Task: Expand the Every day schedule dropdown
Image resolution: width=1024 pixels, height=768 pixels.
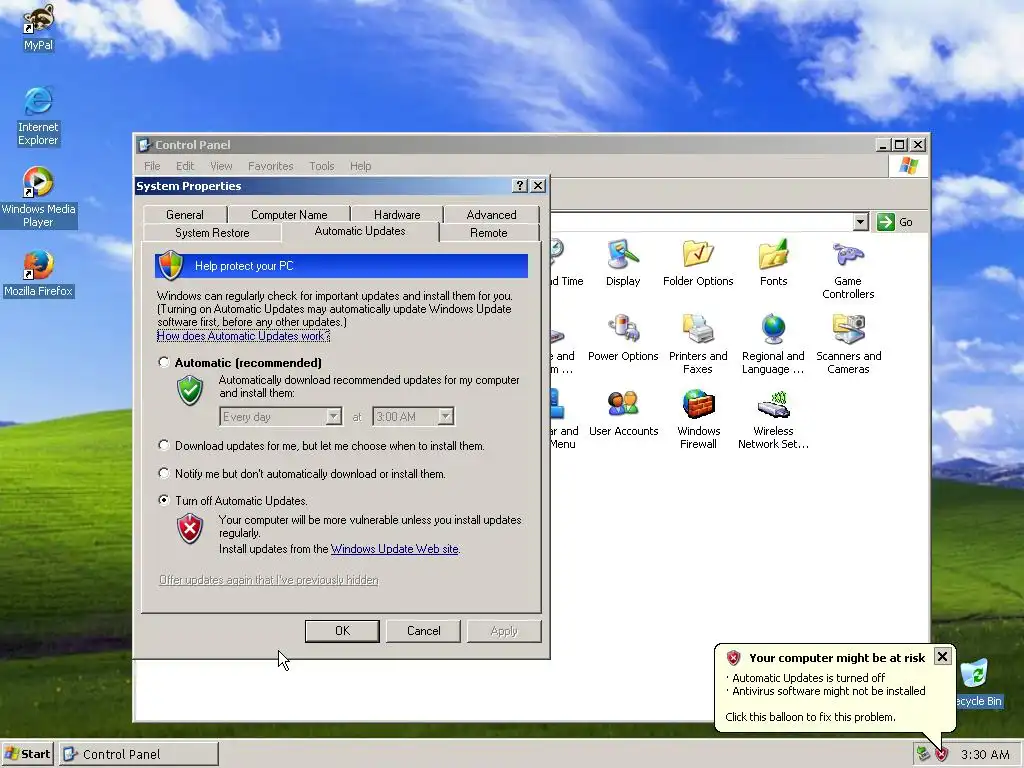Action: click(334, 417)
